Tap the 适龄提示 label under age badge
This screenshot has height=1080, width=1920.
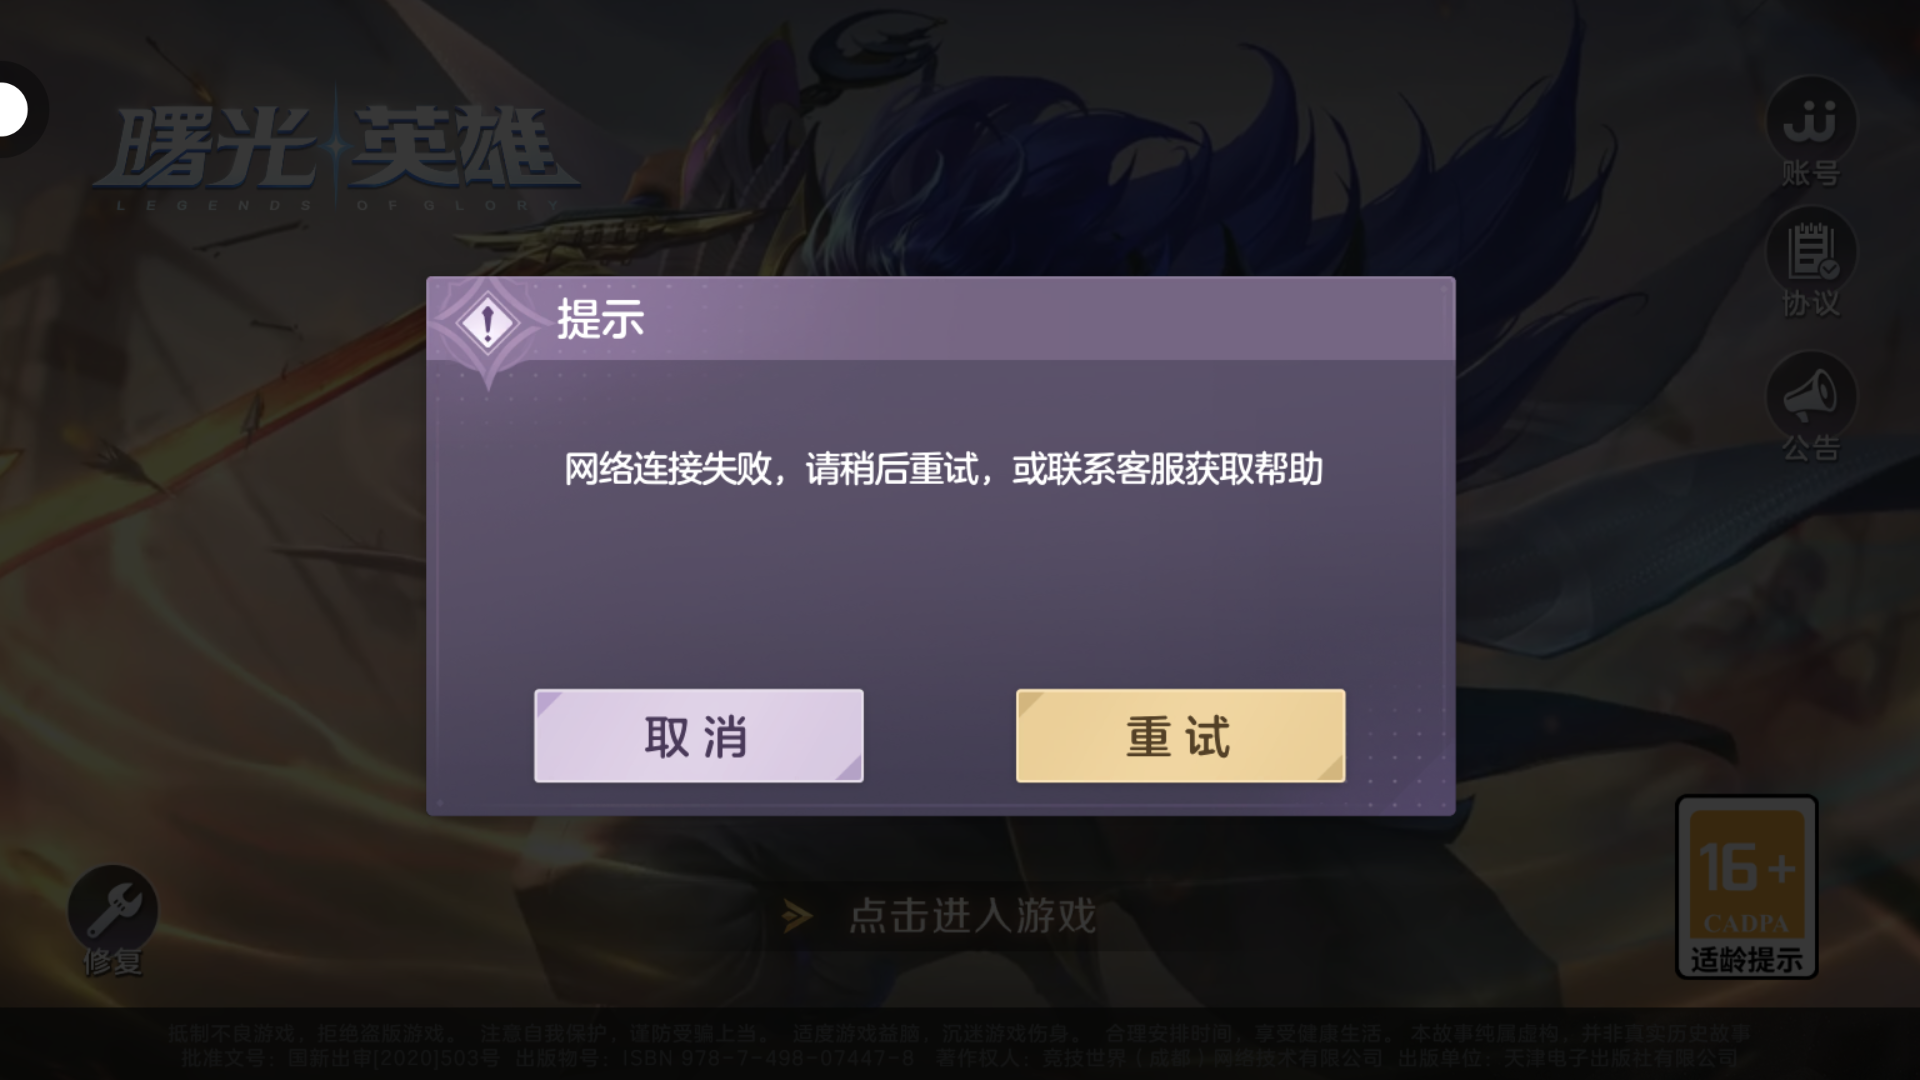(x=1746, y=960)
